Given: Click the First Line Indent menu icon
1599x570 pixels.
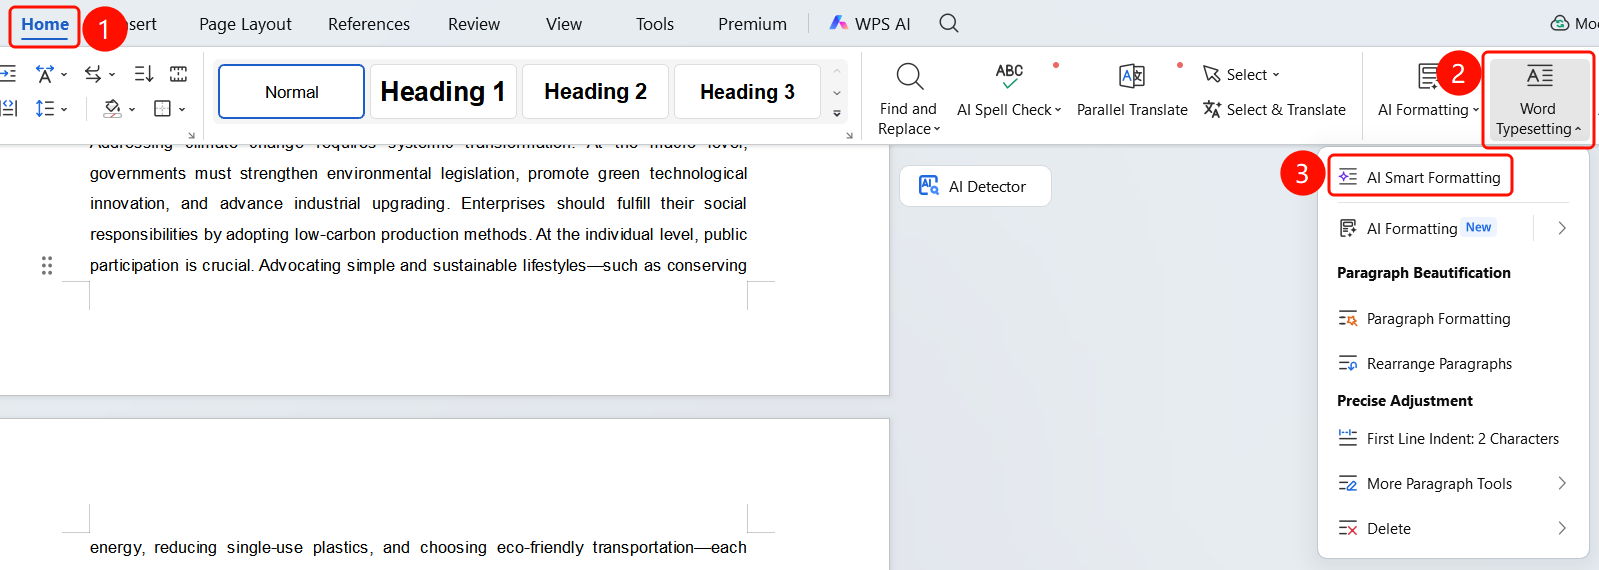Looking at the screenshot, I should click(x=1348, y=438).
